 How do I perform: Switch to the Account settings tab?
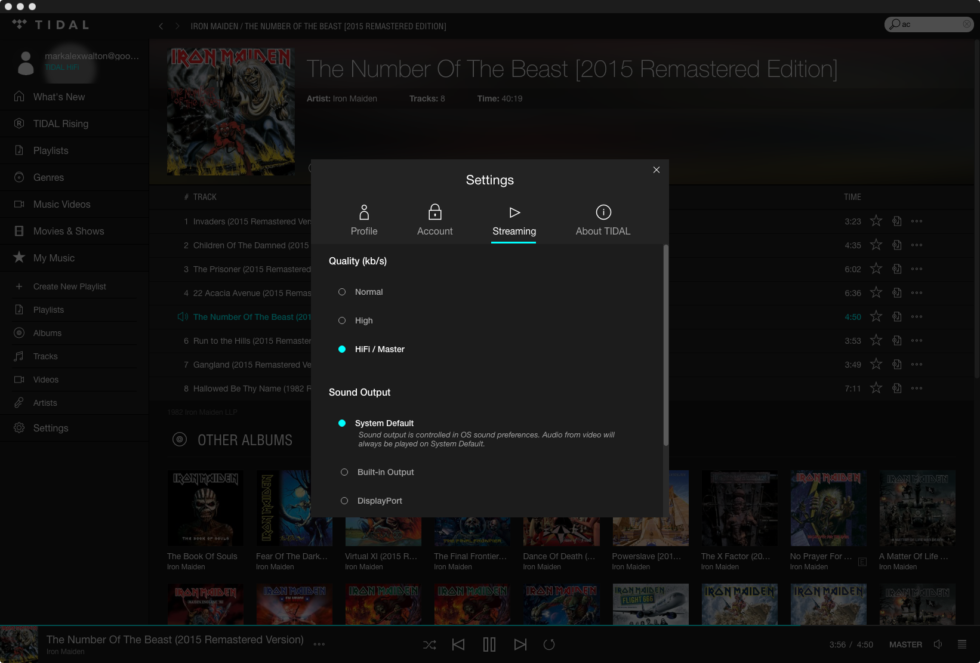pos(434,221)
